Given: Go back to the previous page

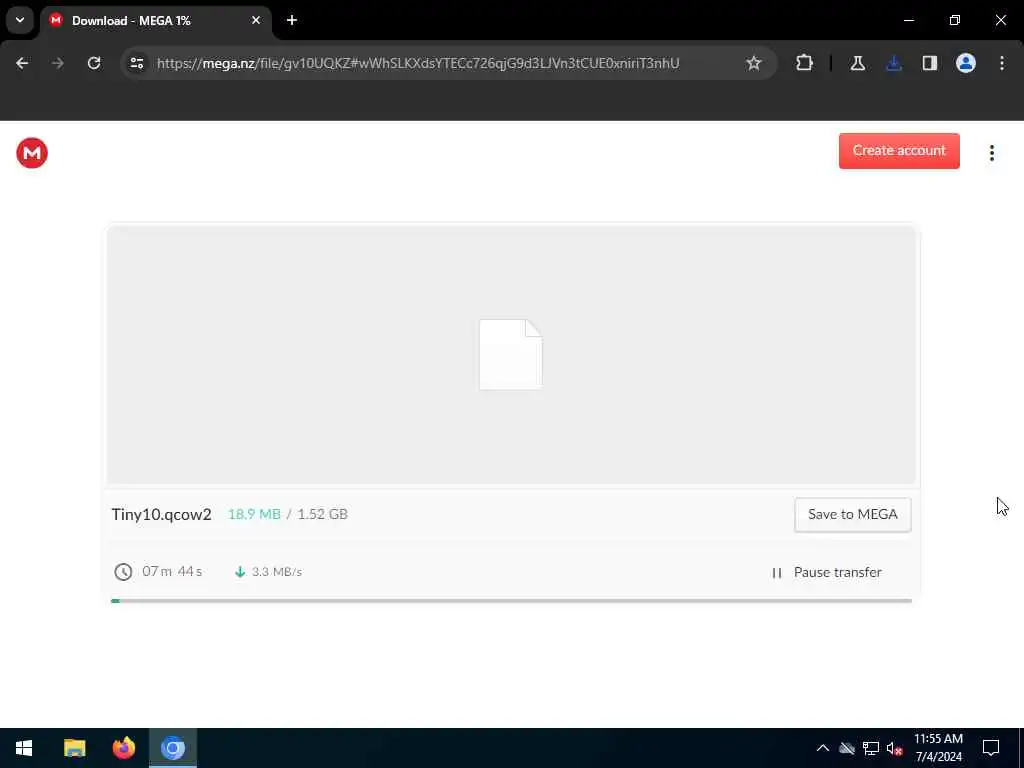Looking at the screenshot, I should [22, 63].
